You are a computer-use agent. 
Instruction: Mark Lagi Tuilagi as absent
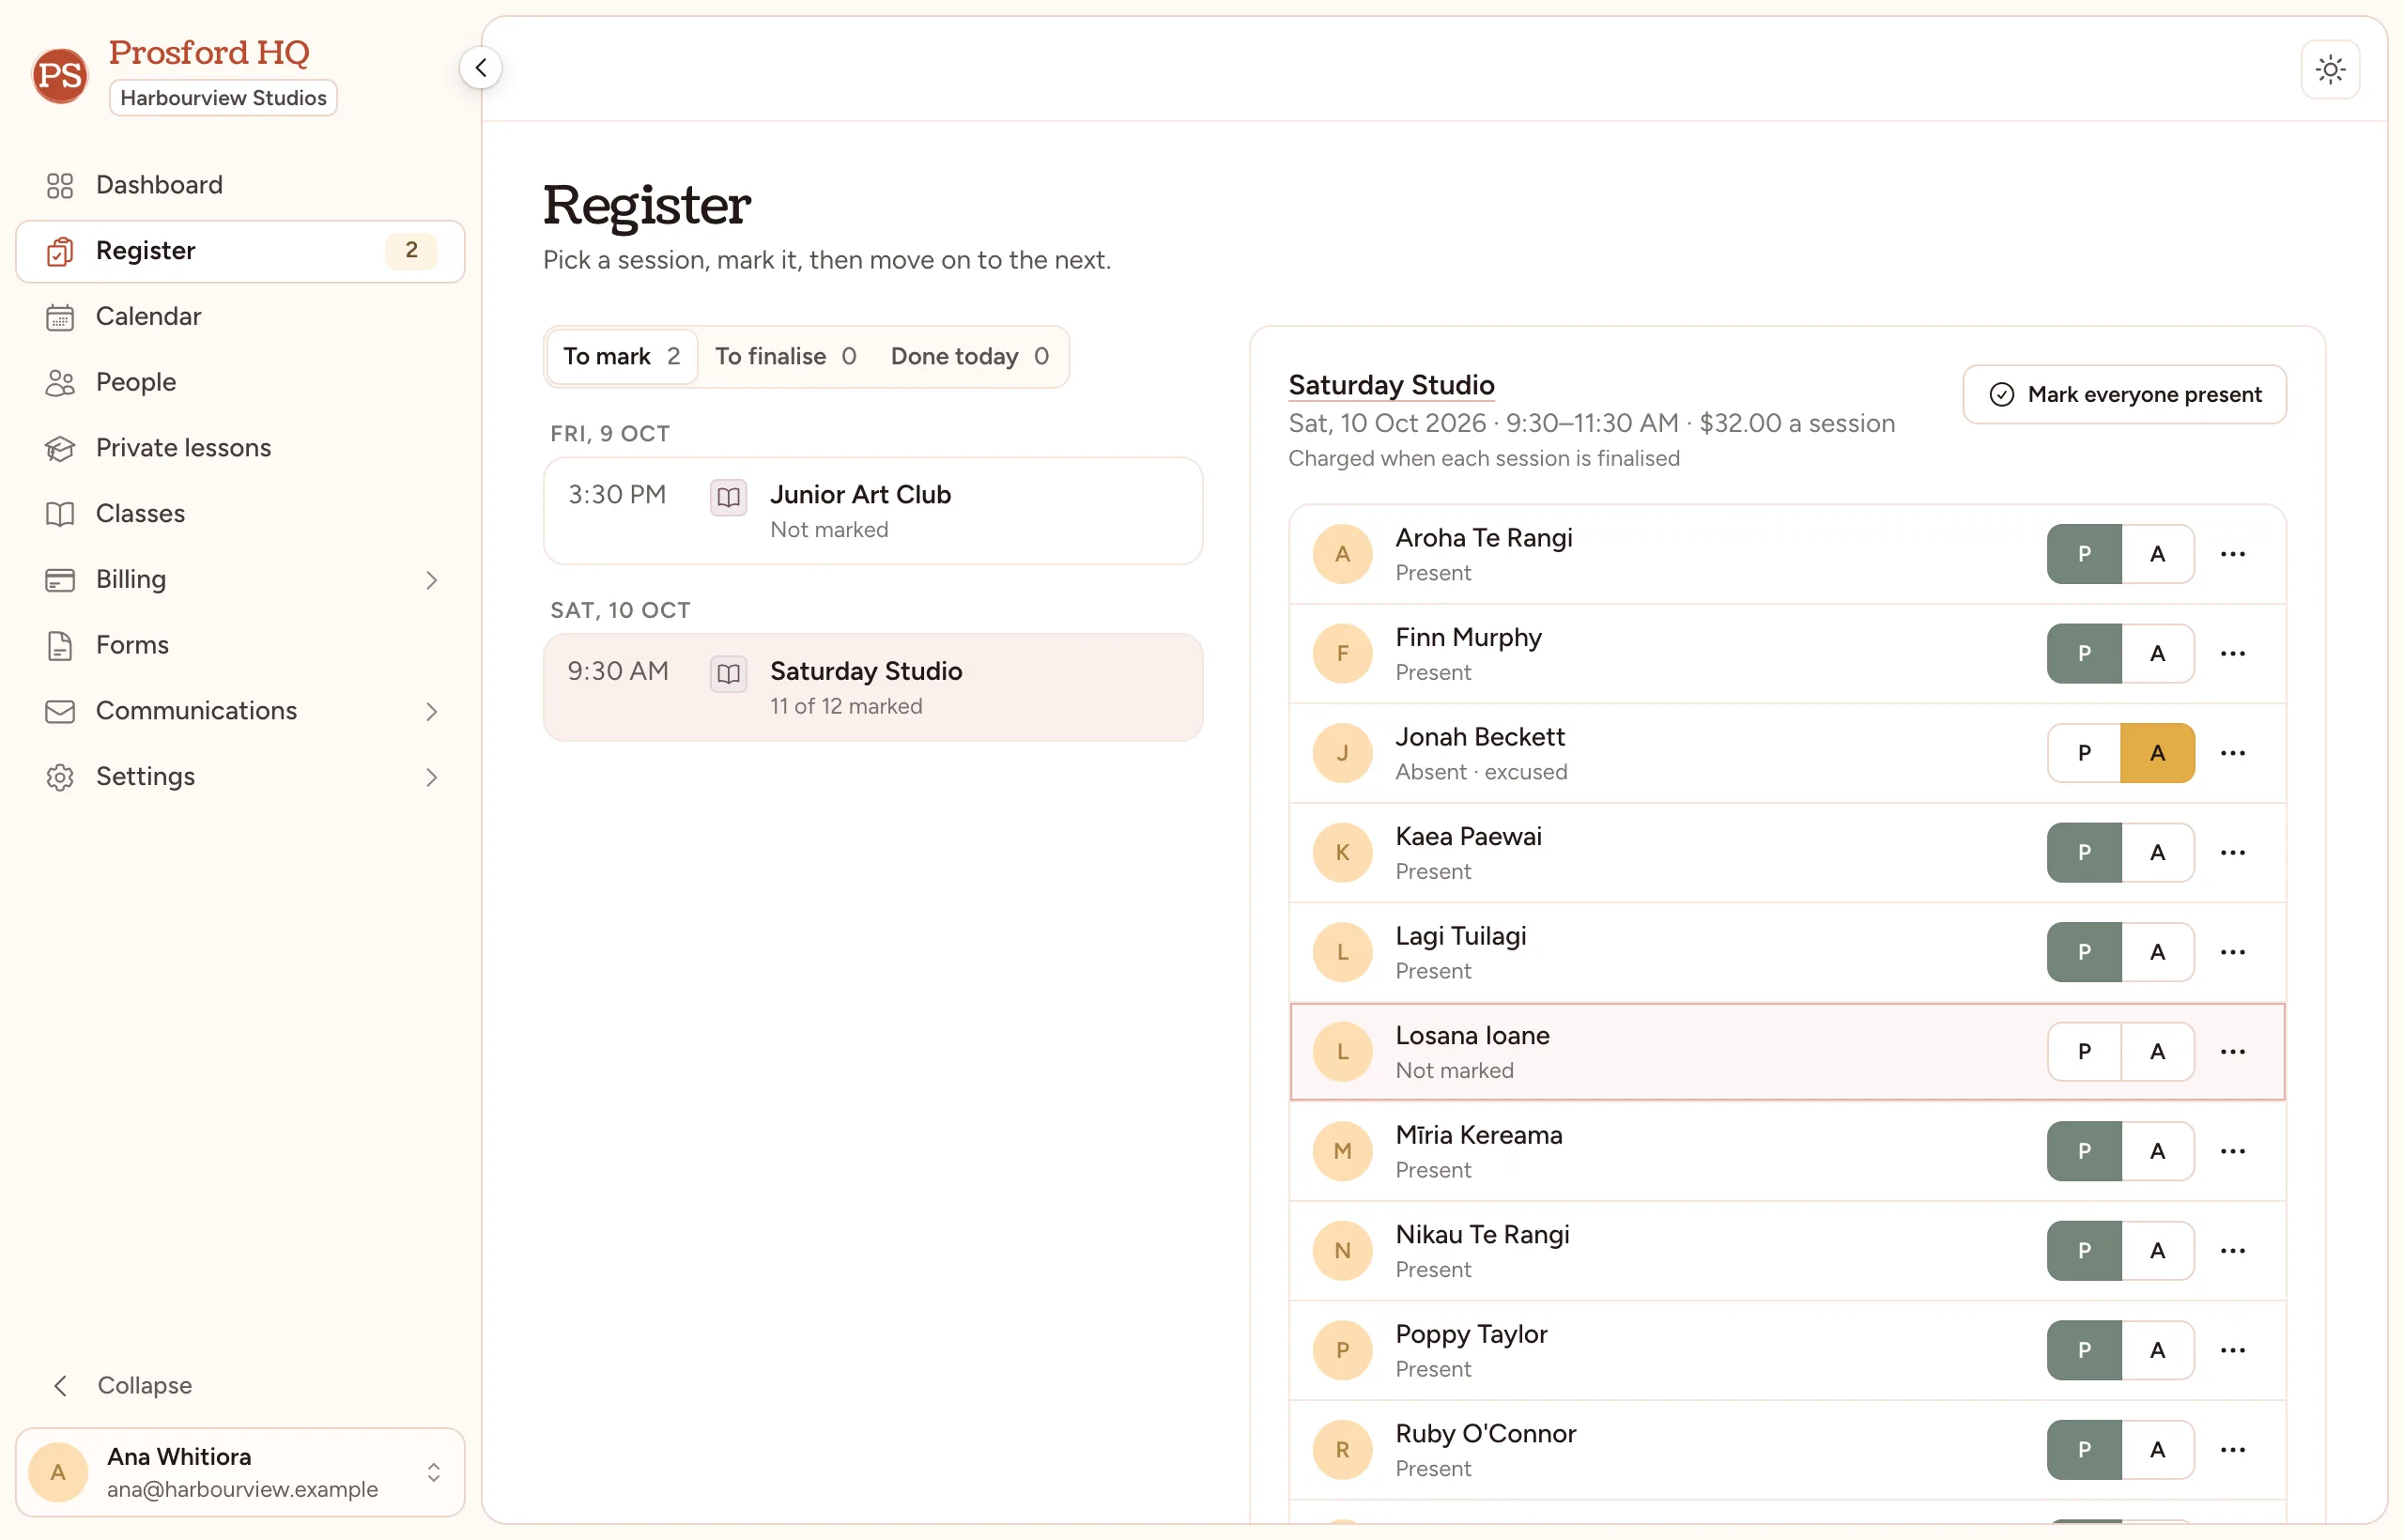(x=2157, y=952)
